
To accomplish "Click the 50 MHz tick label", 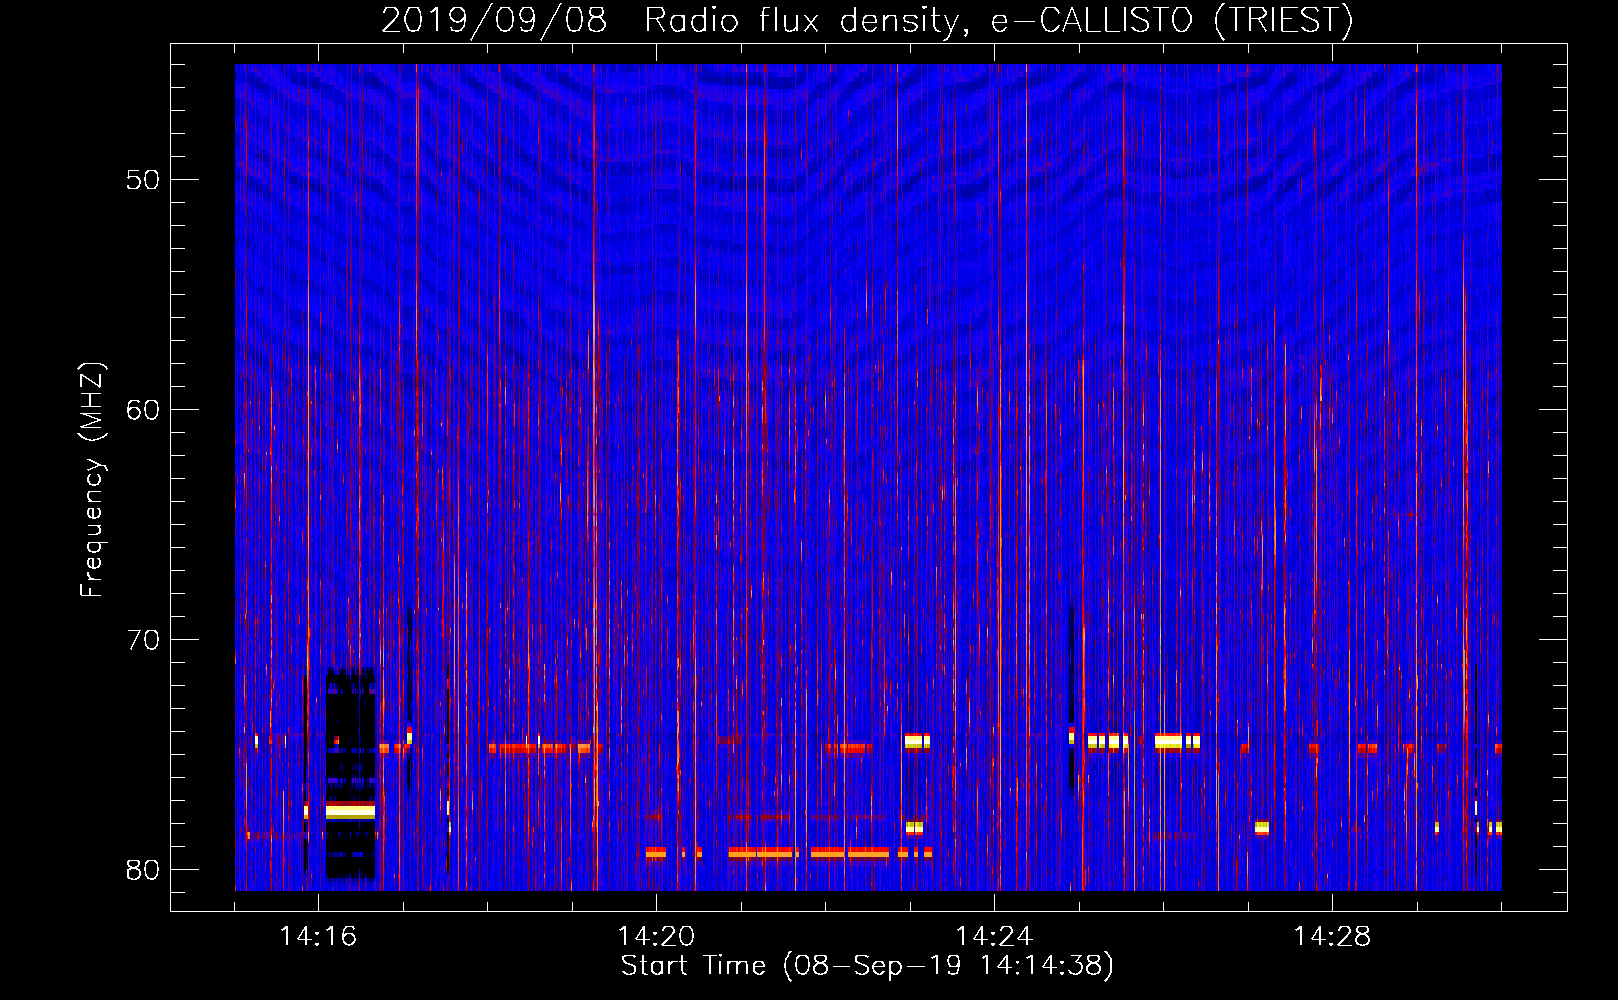I will 143,180.
